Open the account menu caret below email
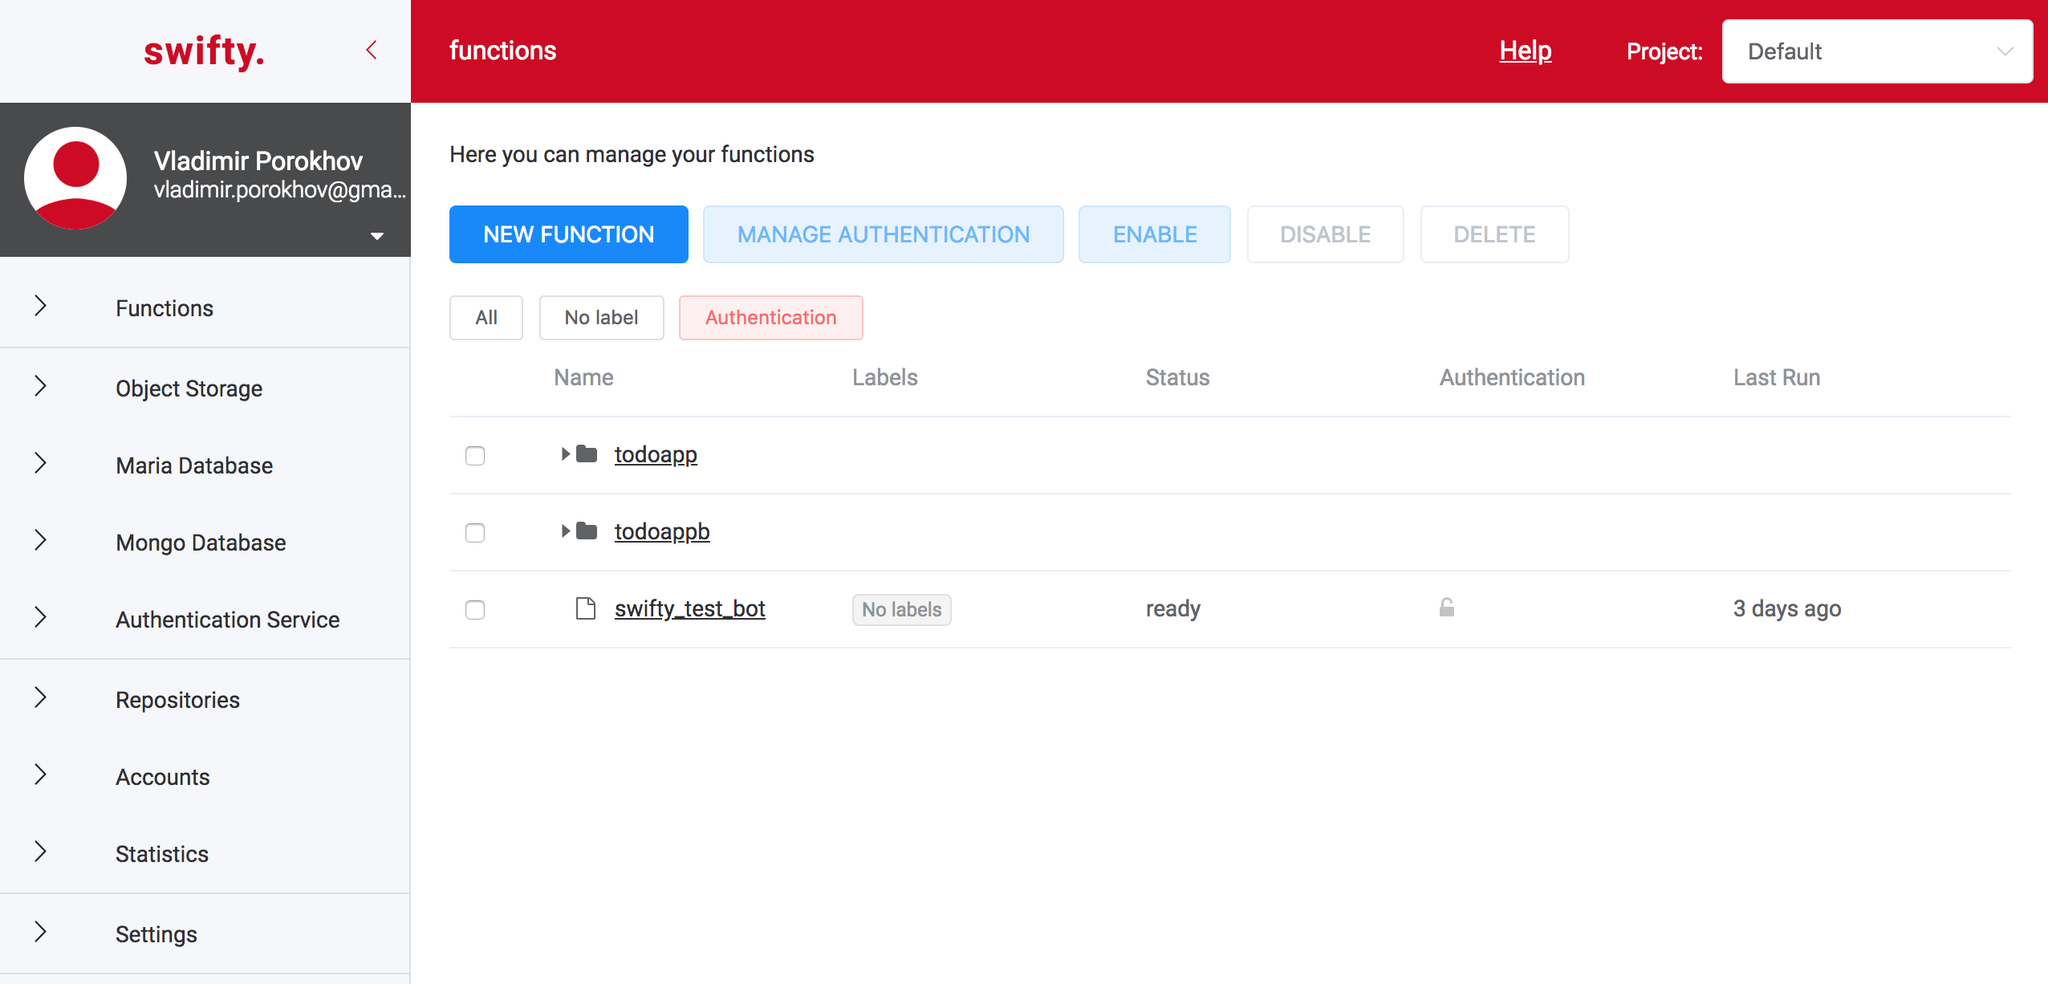This screenshot has width=2048, height=984. point(377,236)
